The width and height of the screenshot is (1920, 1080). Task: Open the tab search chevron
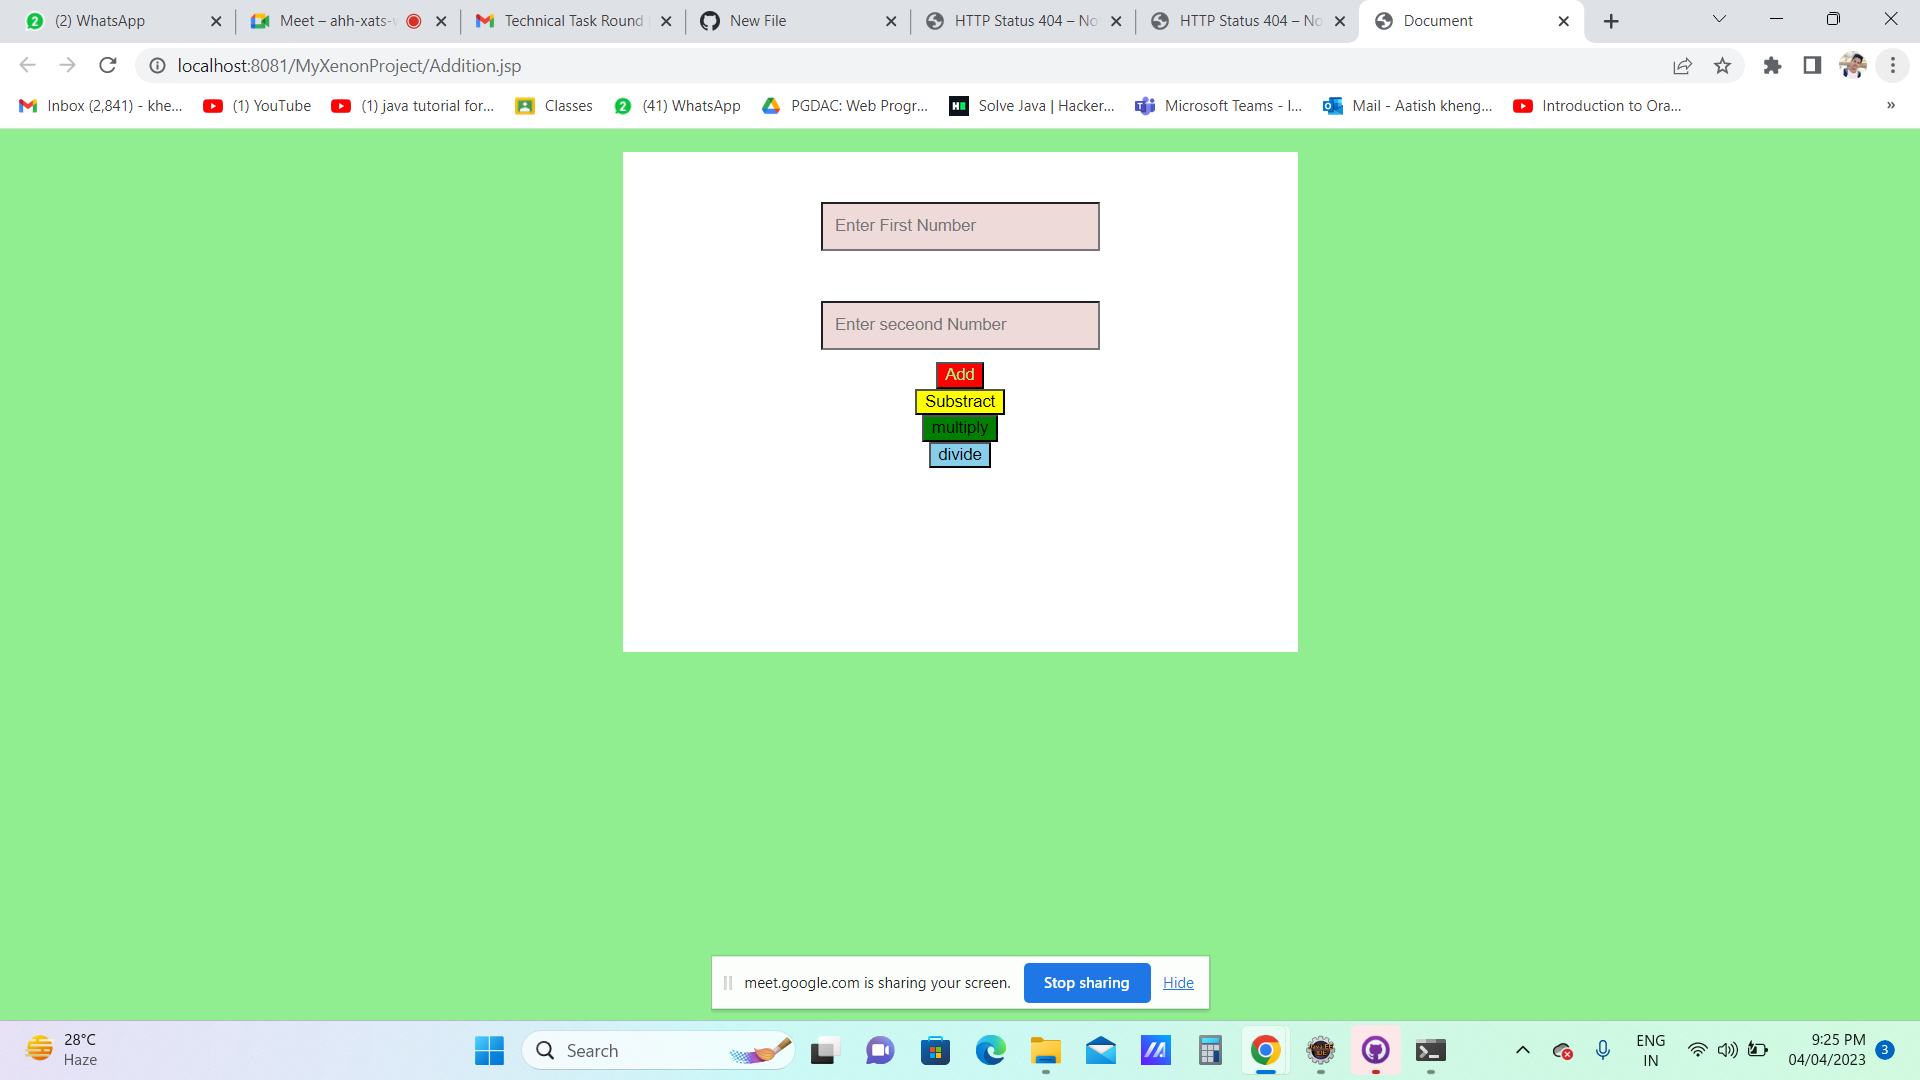click(1718, 19)
